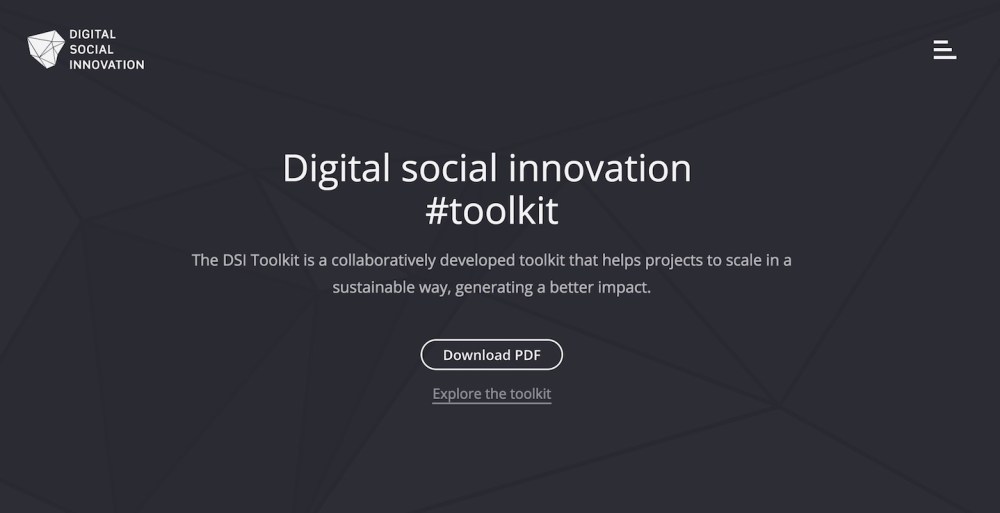
Task: Follow the Explore the toolkit link
Action: coord(491,394)
